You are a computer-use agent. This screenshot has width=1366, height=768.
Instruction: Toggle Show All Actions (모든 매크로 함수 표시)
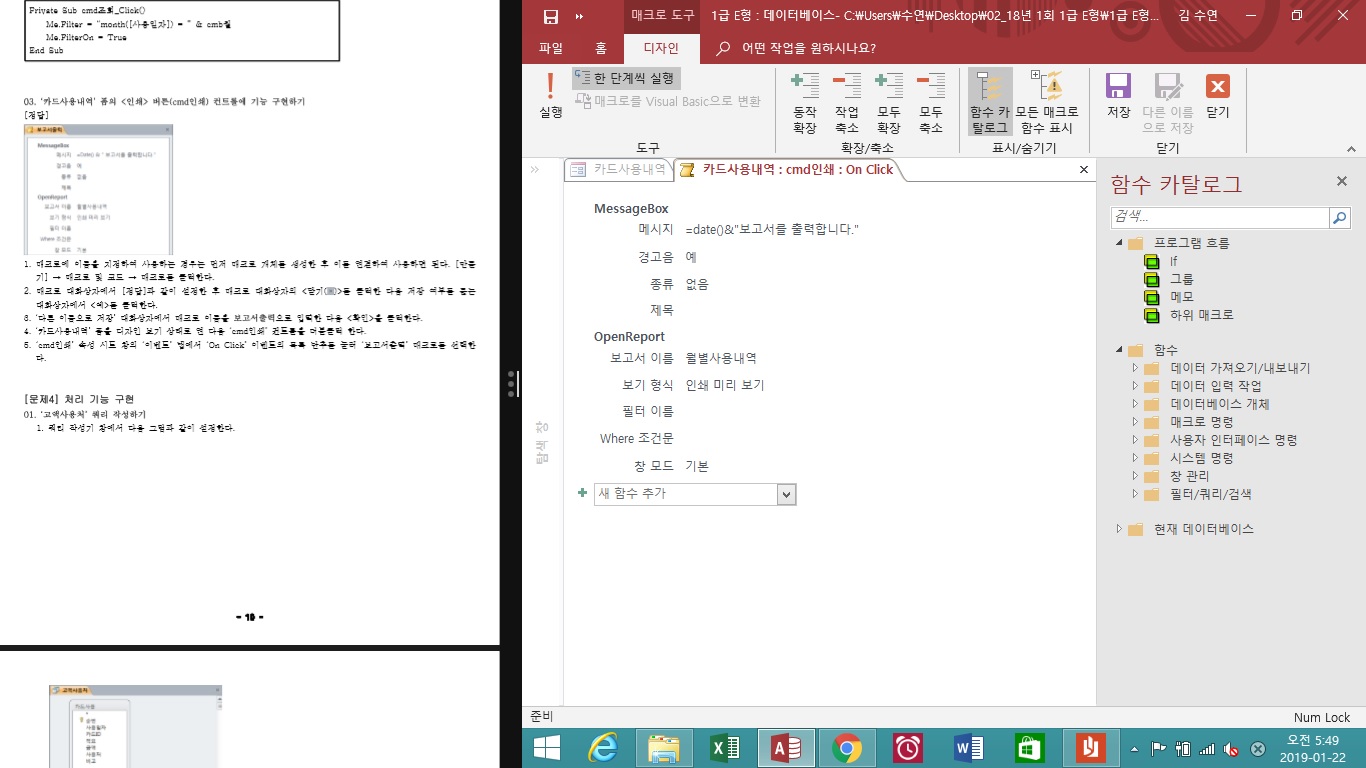pos(1046,102)
